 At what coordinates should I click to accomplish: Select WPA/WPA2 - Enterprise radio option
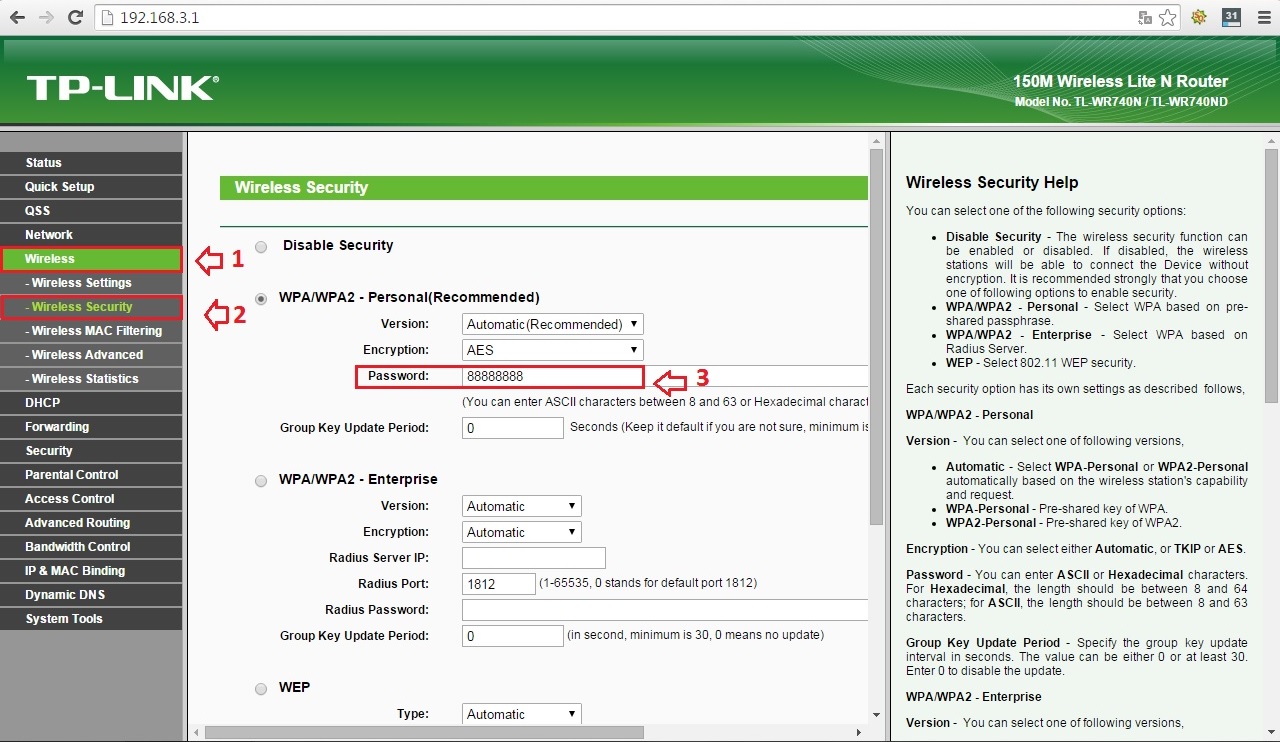click(261, 481)
